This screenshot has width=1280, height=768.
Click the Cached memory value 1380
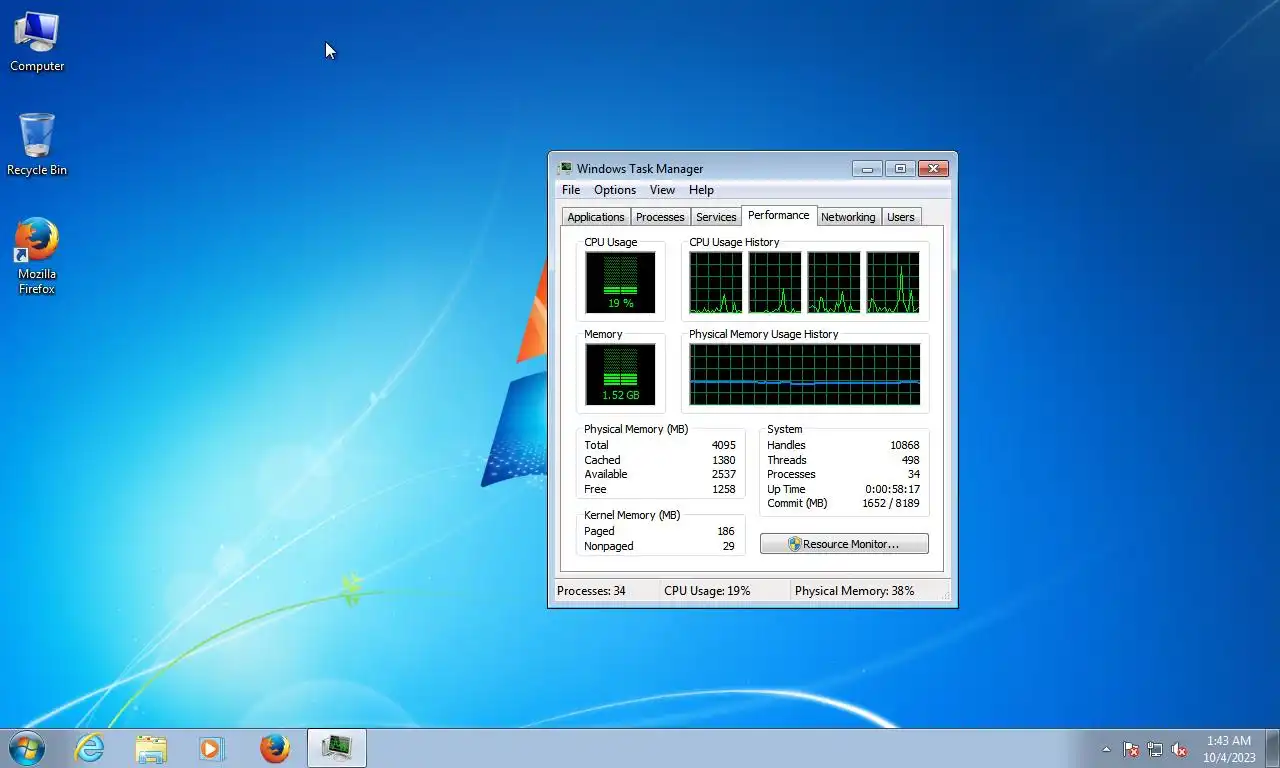point(723,460)
